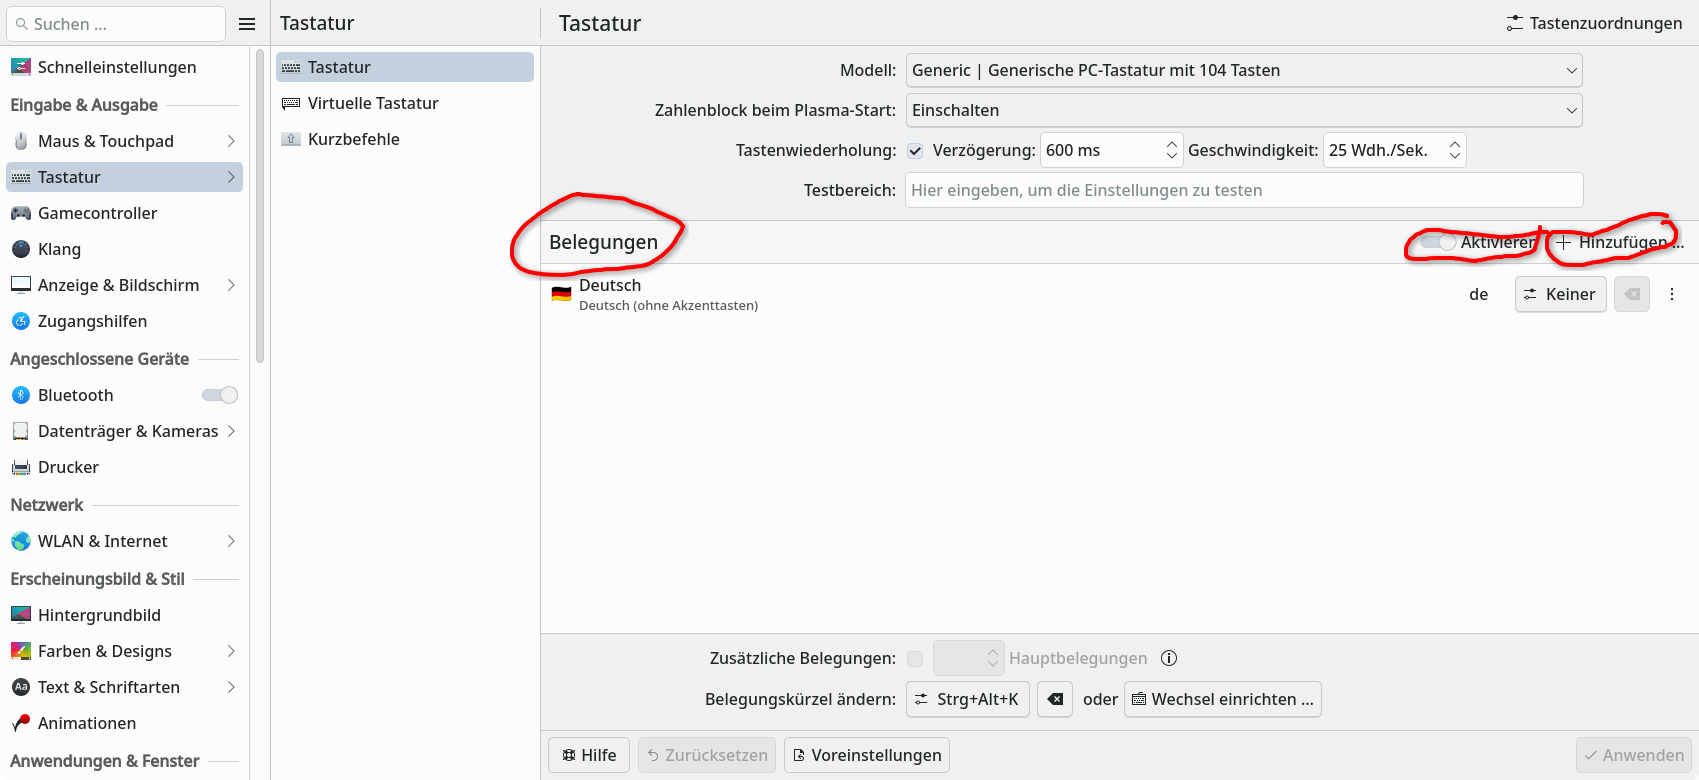Click the Testbereich input field
The width and height of the screenshot is (1699, 780).
(x=1244, y=190)
